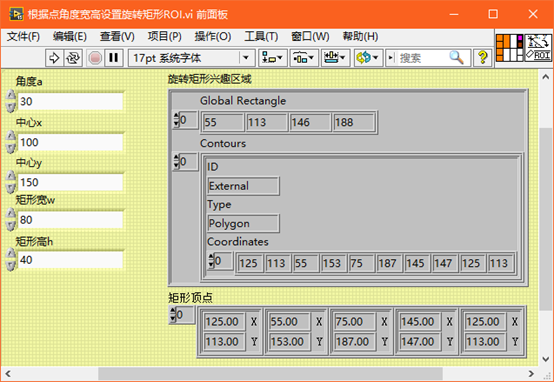Click the Global Rectangle value 188

354,122
